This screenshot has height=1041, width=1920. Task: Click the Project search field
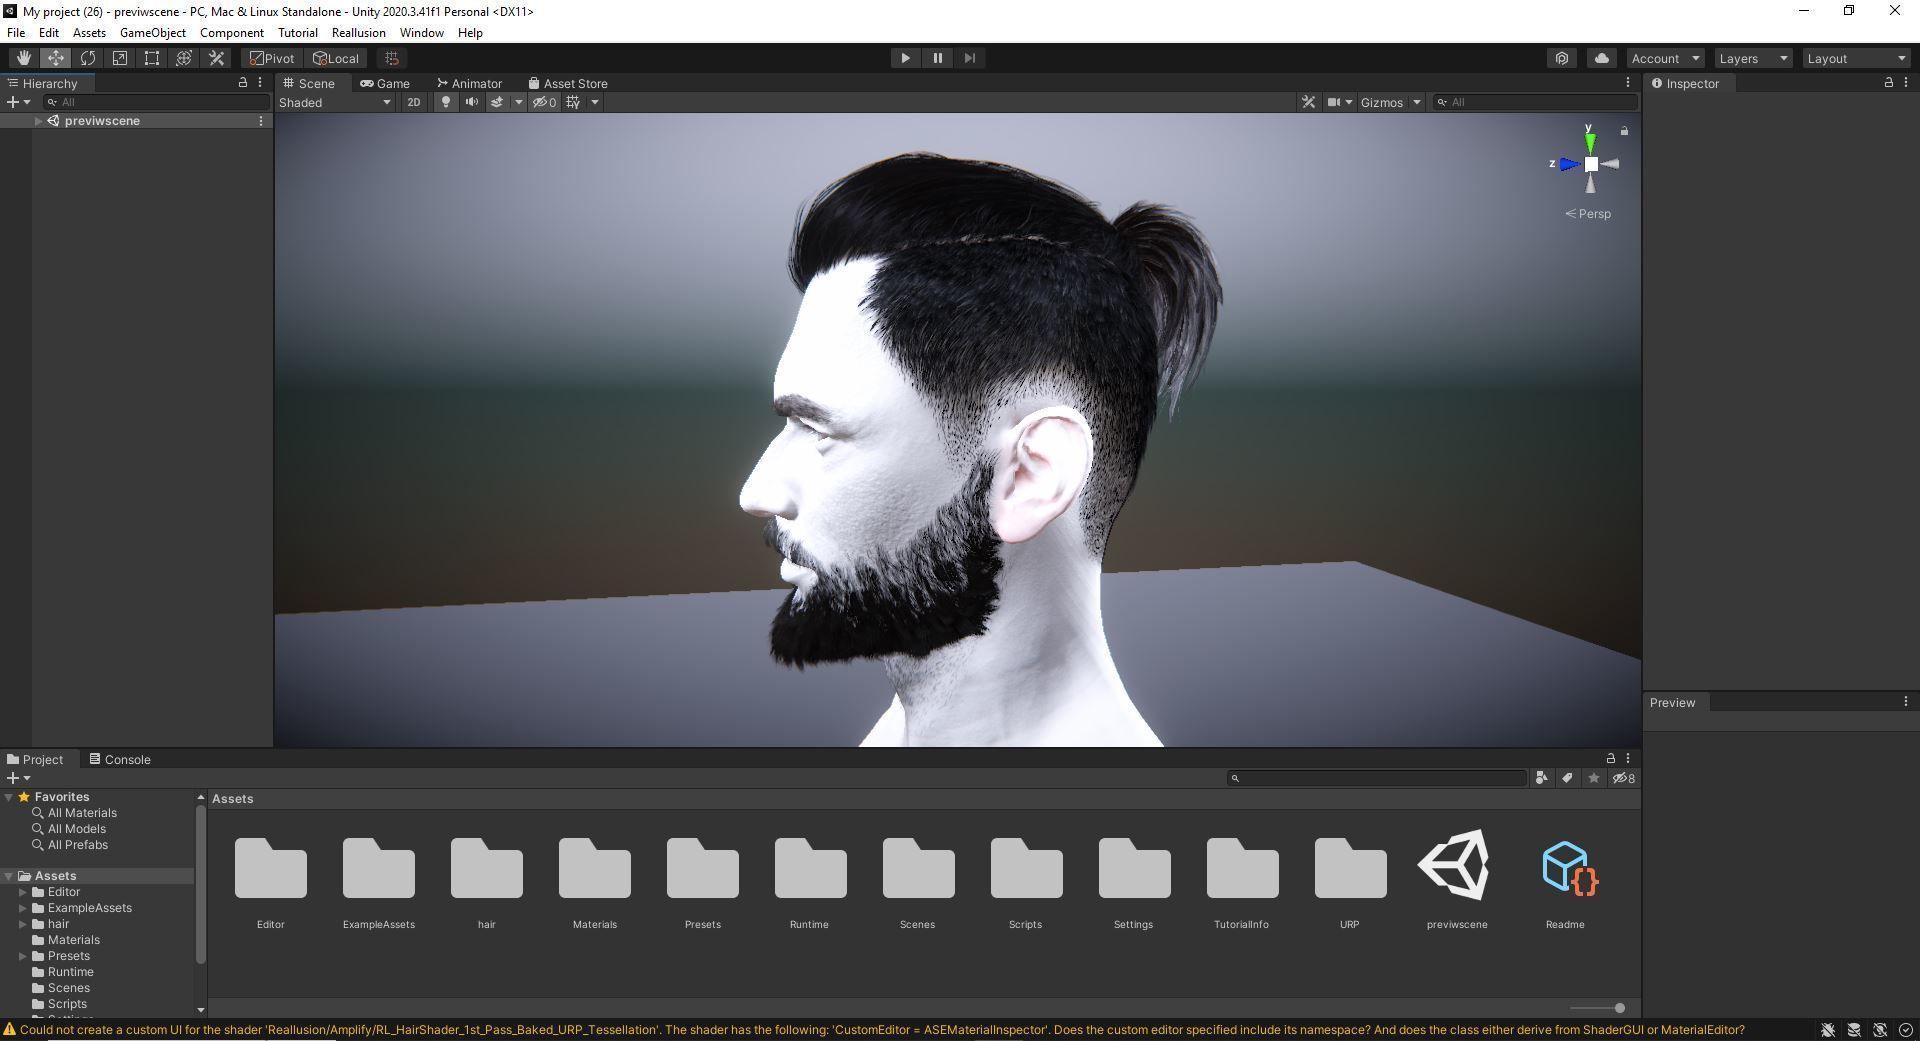click(x=1377, y=778)
